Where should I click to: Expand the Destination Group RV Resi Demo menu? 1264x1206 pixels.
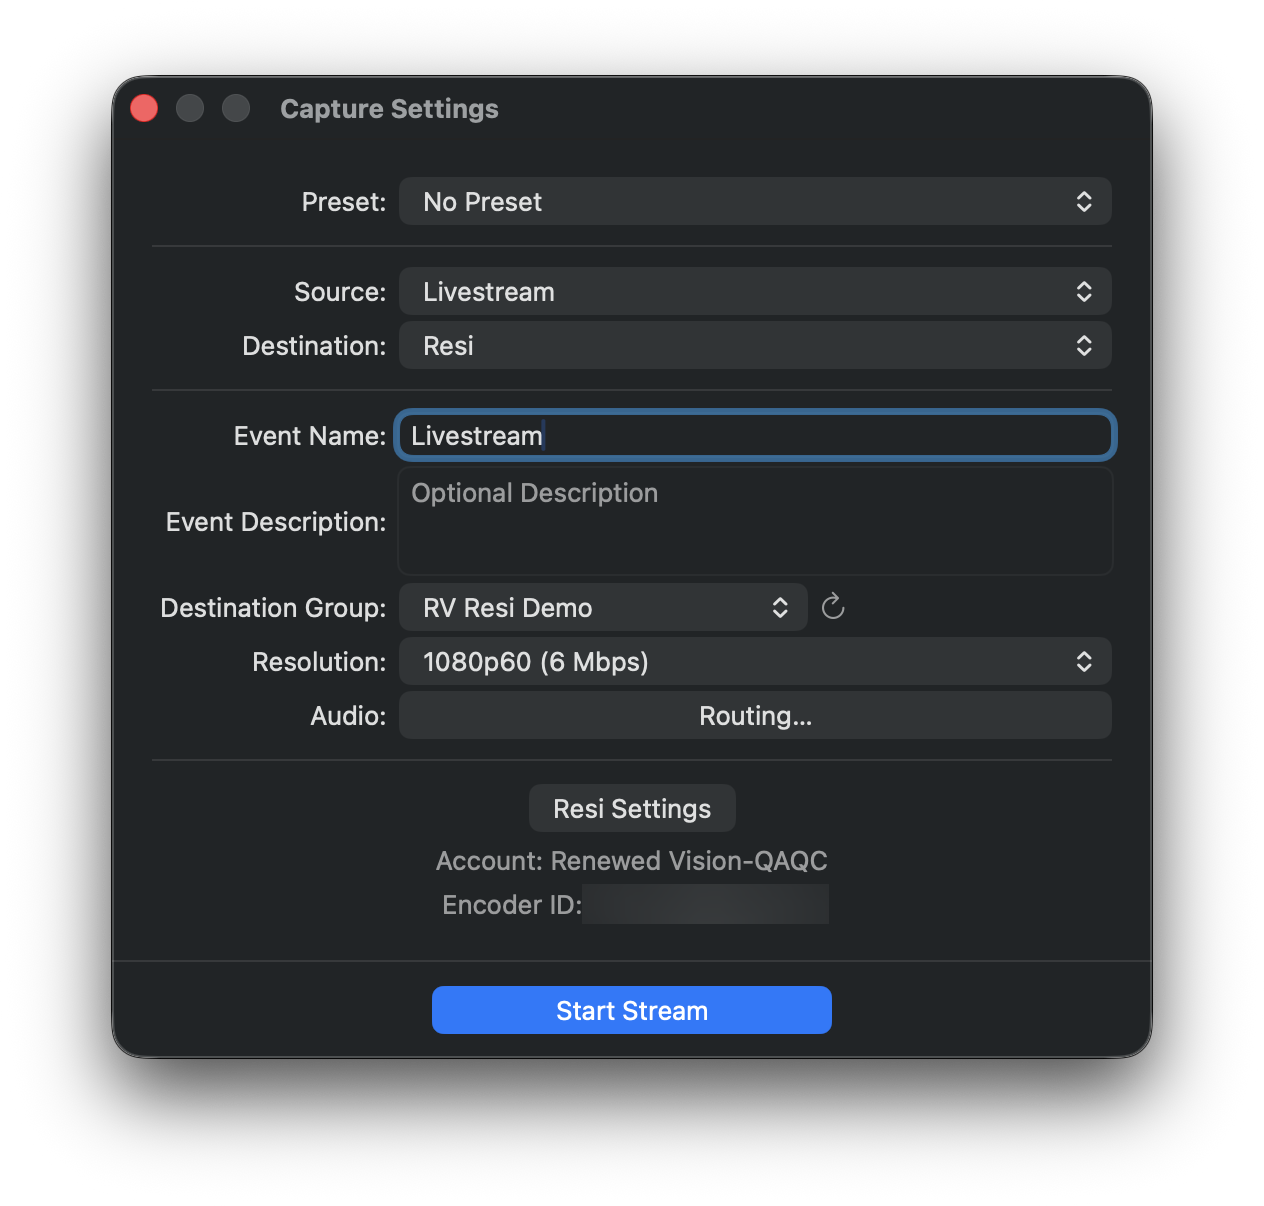(x=603, y=608)
